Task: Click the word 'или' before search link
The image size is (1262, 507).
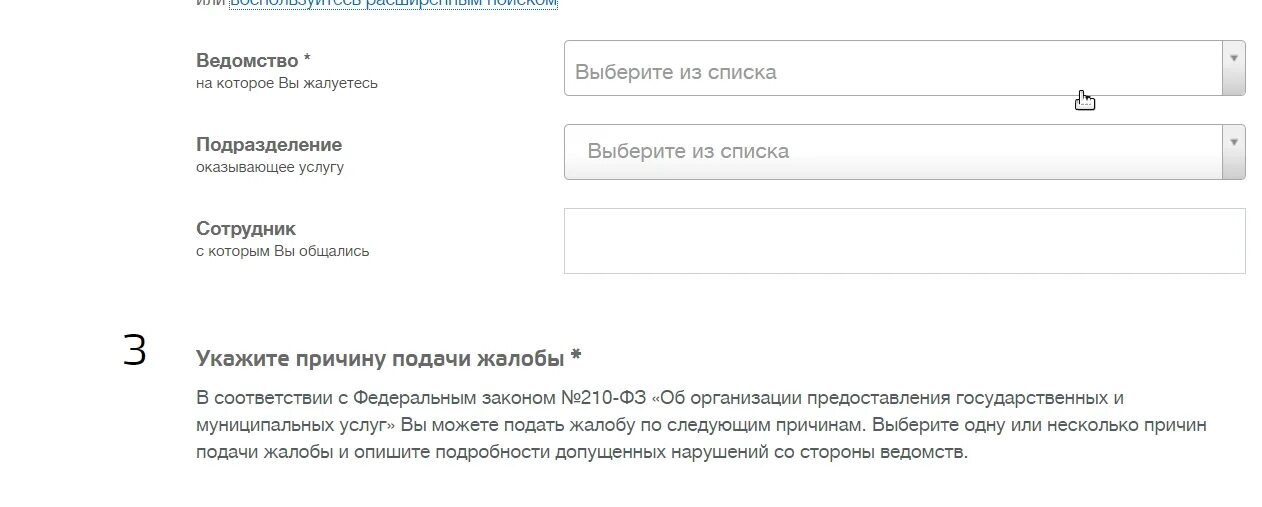Action: (211, 3)
